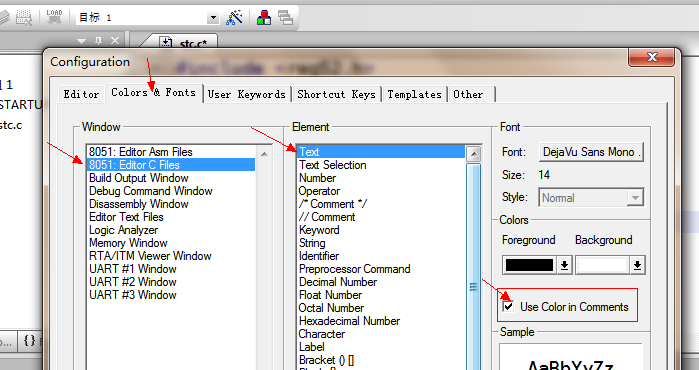The width and height of the screenshot is (699, 370).
Task: Select the Character element
Action: click(381, 334)
